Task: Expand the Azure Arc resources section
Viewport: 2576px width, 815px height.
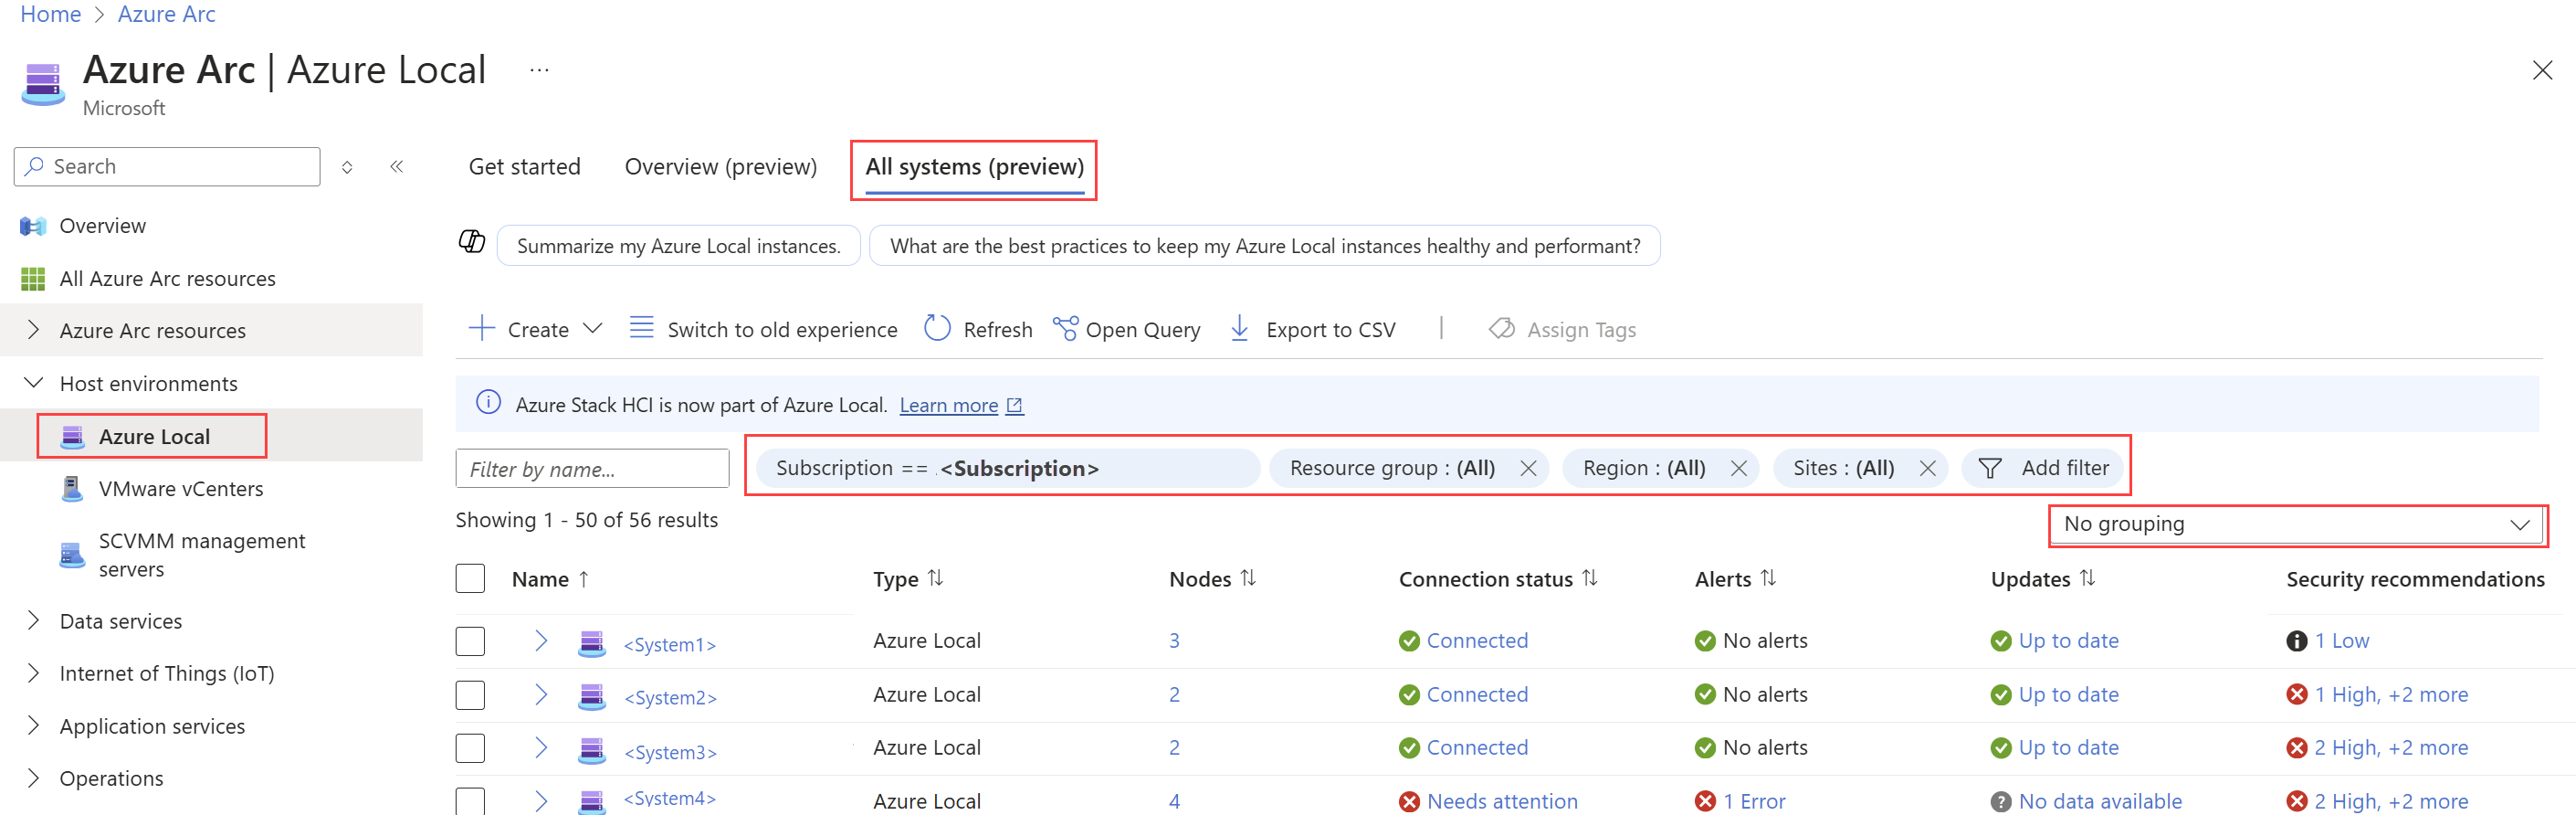Action: point(33,330)
